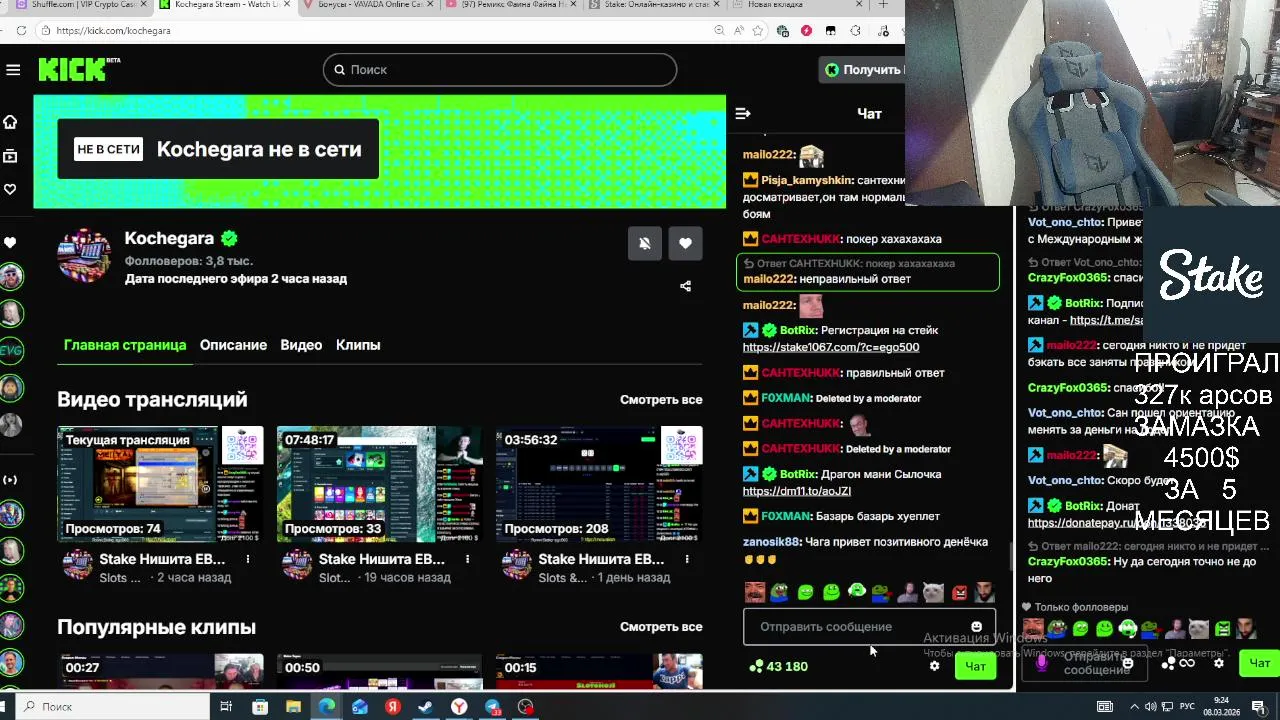Image resolution: width=1280 pixels, height=720 pixels.
Task: Toggle follow heart button for Kochegara
Action: pyautogui.click(x=685, y=243)
